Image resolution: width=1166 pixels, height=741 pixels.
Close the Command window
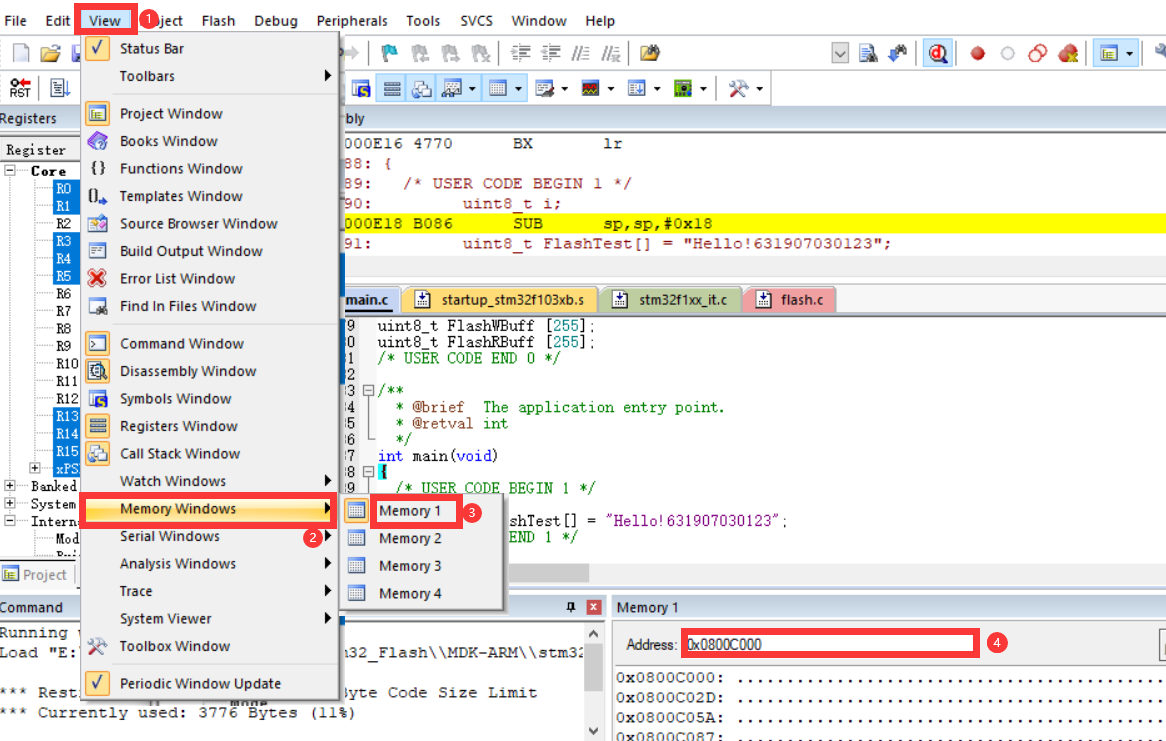point(593,607)
